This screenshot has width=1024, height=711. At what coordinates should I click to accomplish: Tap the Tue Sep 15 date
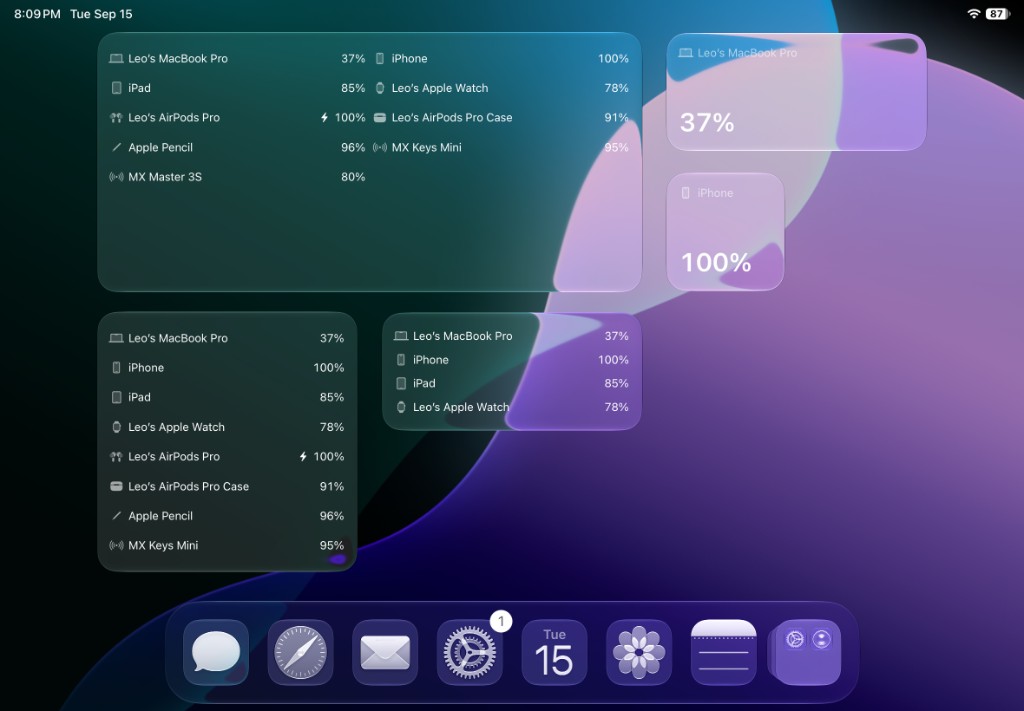(101, 14)
